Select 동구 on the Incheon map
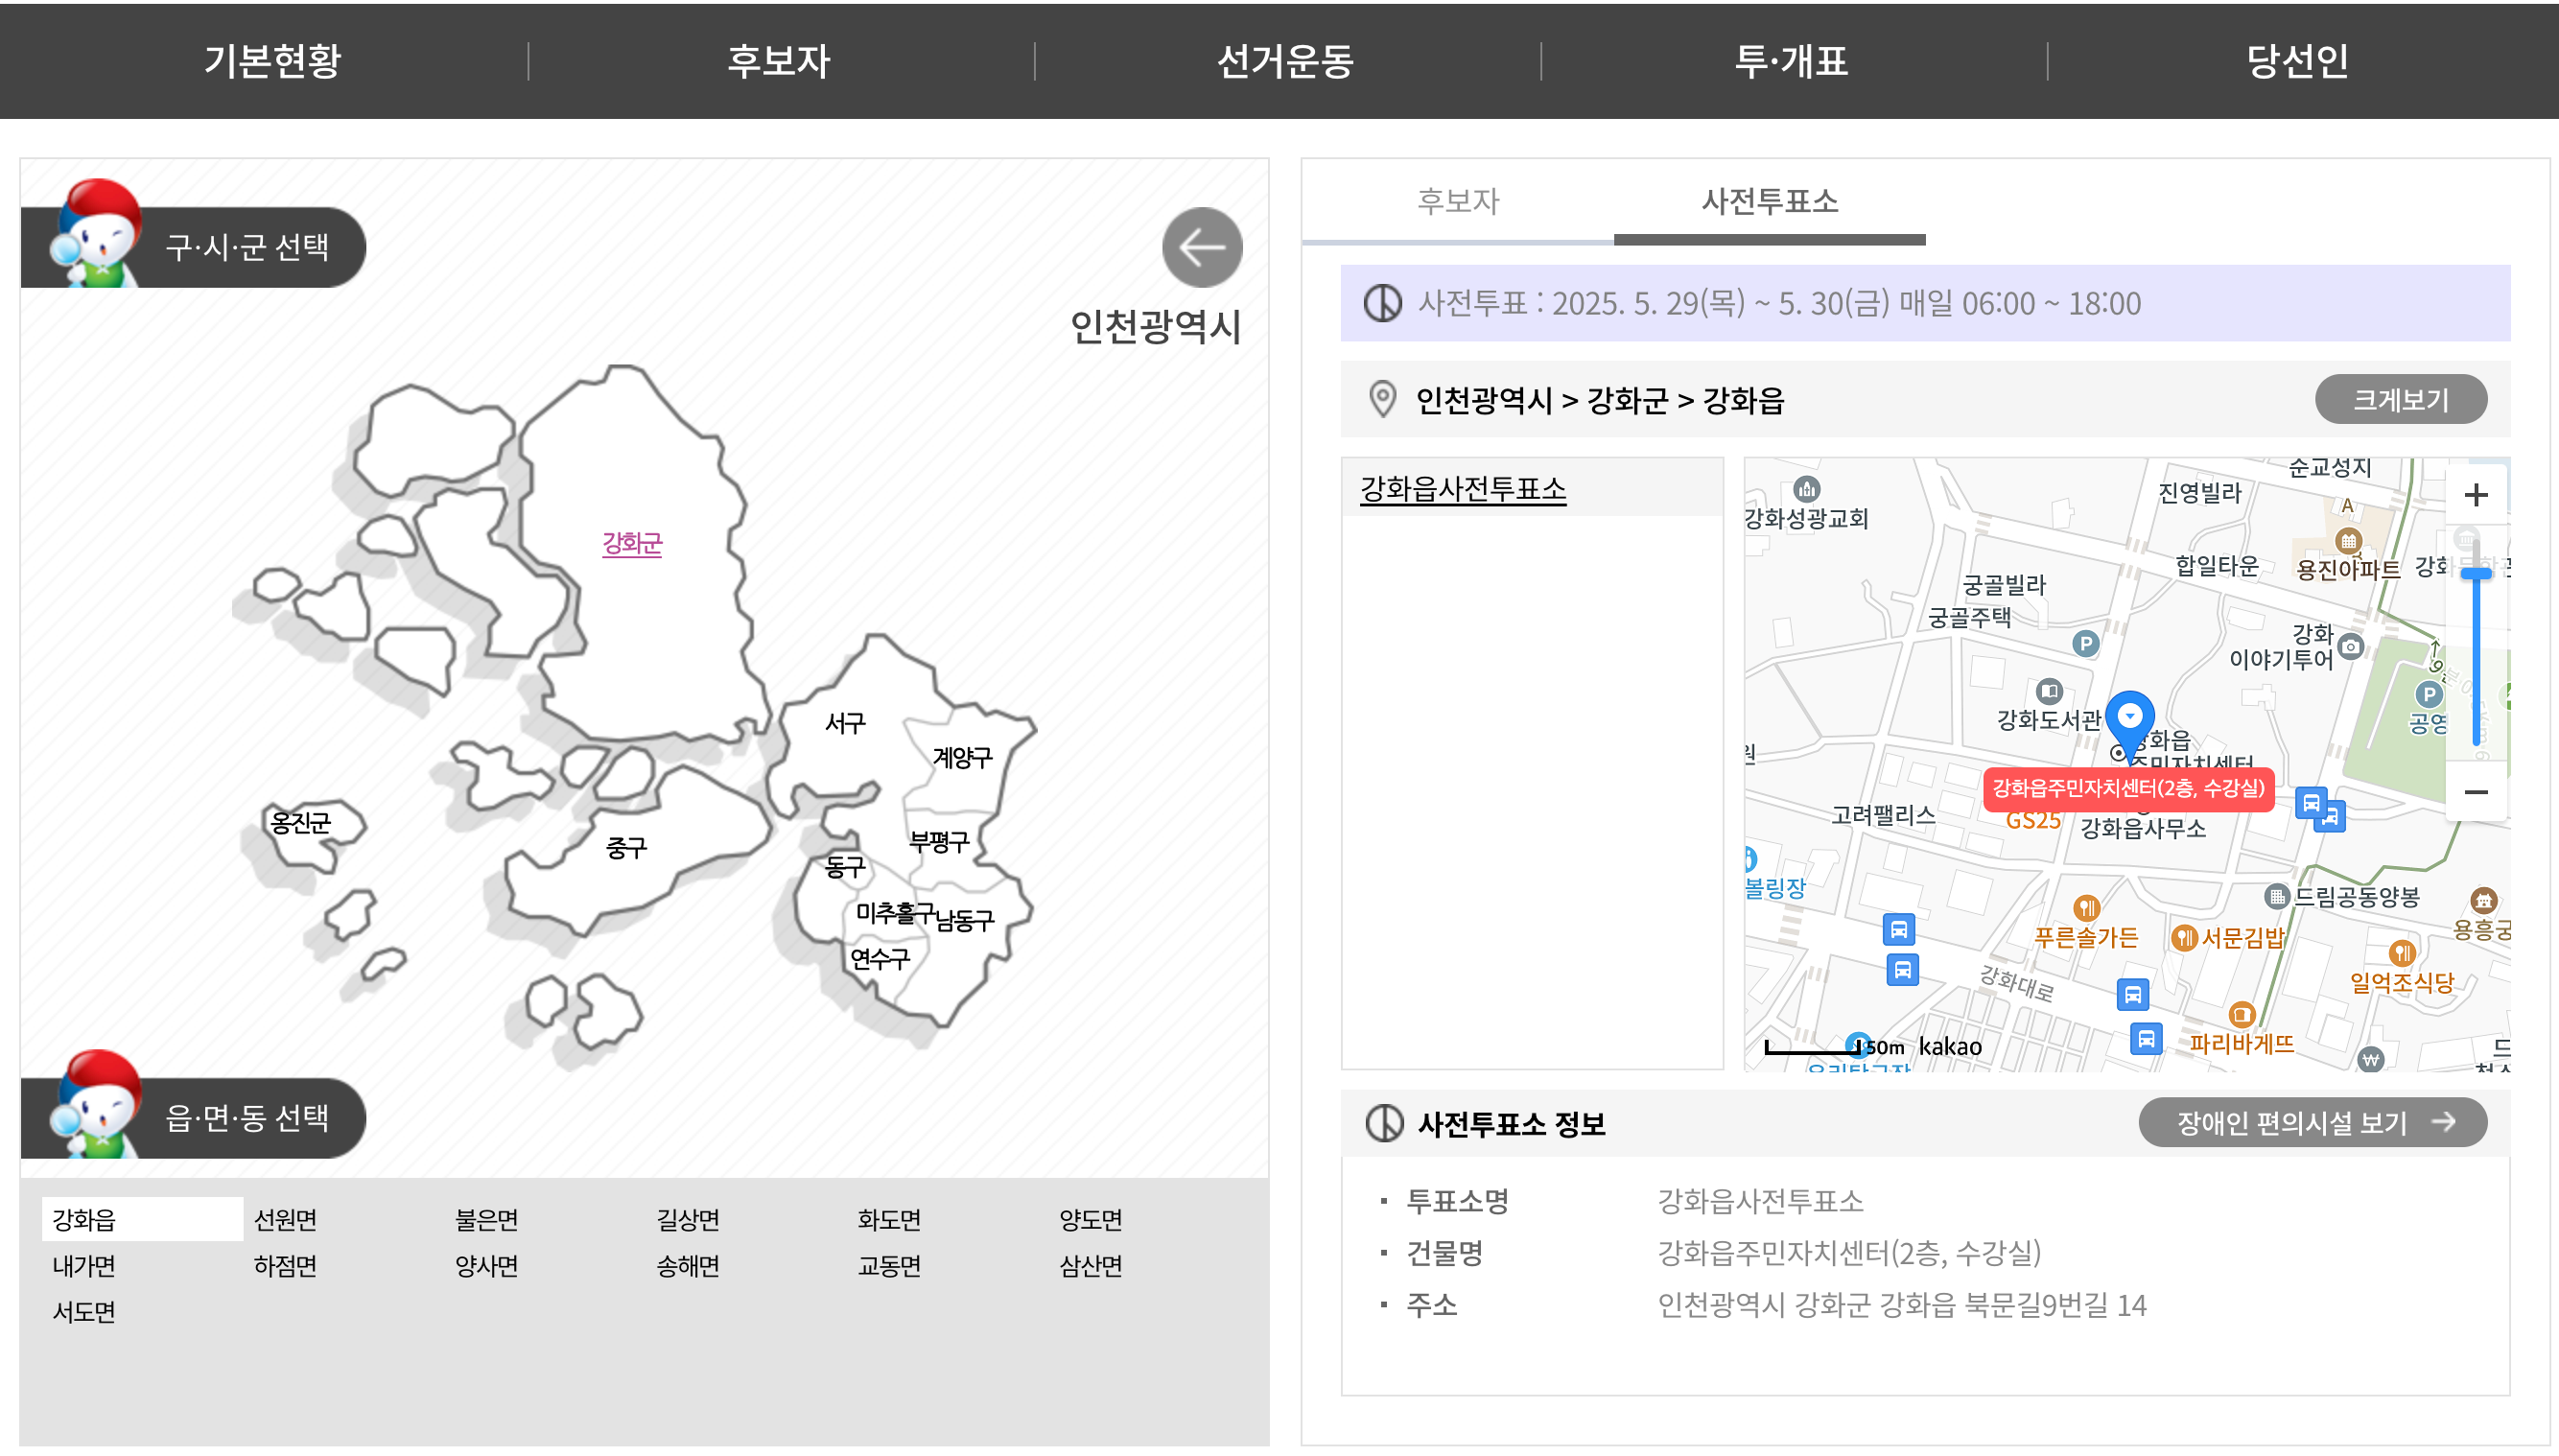 tap(845, 866)
